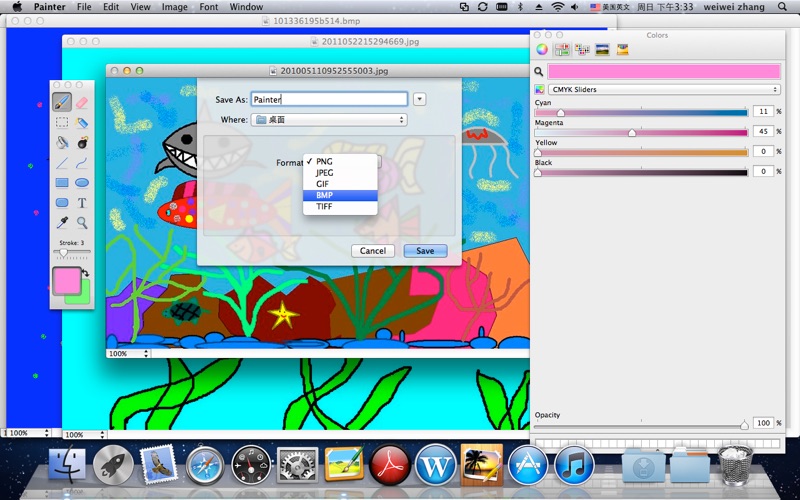The height and width of the screenshot is (500, 800).
Task: Choose JPEG in the Format list
Action: tap(340, 172)
